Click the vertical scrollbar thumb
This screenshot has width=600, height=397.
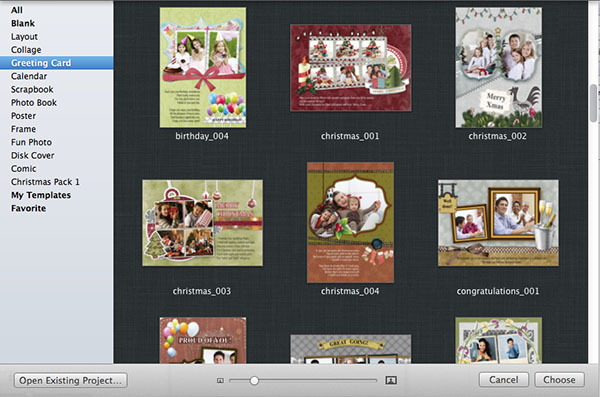pos(593,103)
